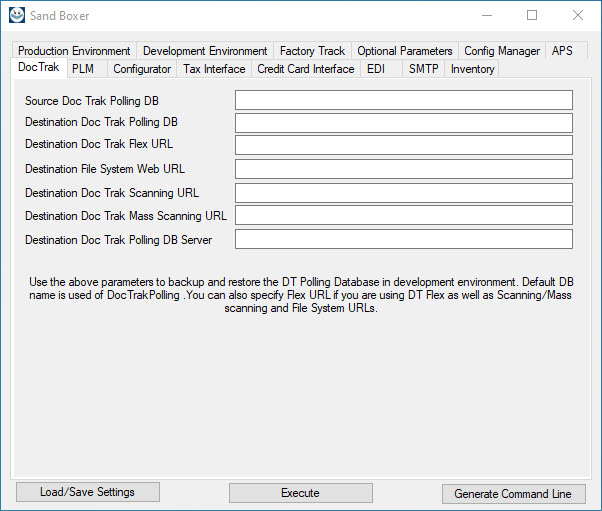Image resolution: width=602 pixels, height=511 pixels.
Task: Switch to the Production Environment tab
Action: coord(74,51)
